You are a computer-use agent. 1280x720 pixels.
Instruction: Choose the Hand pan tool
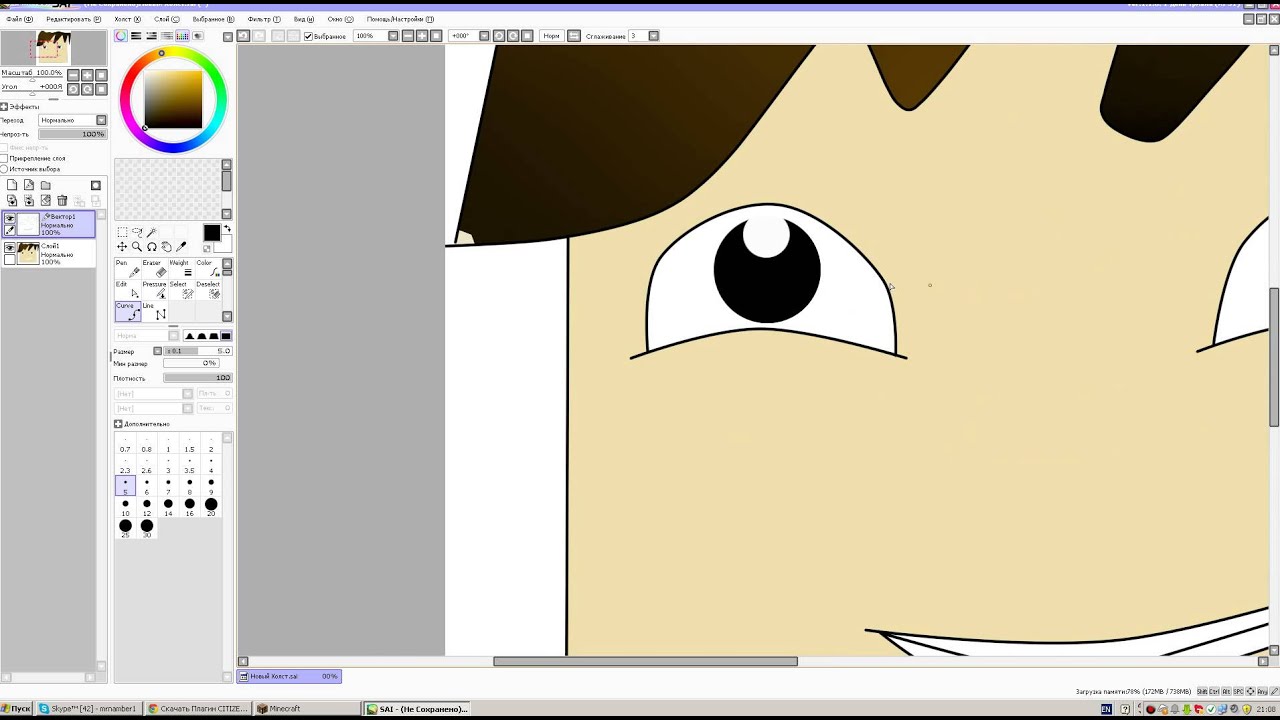[x=166, y=247]
